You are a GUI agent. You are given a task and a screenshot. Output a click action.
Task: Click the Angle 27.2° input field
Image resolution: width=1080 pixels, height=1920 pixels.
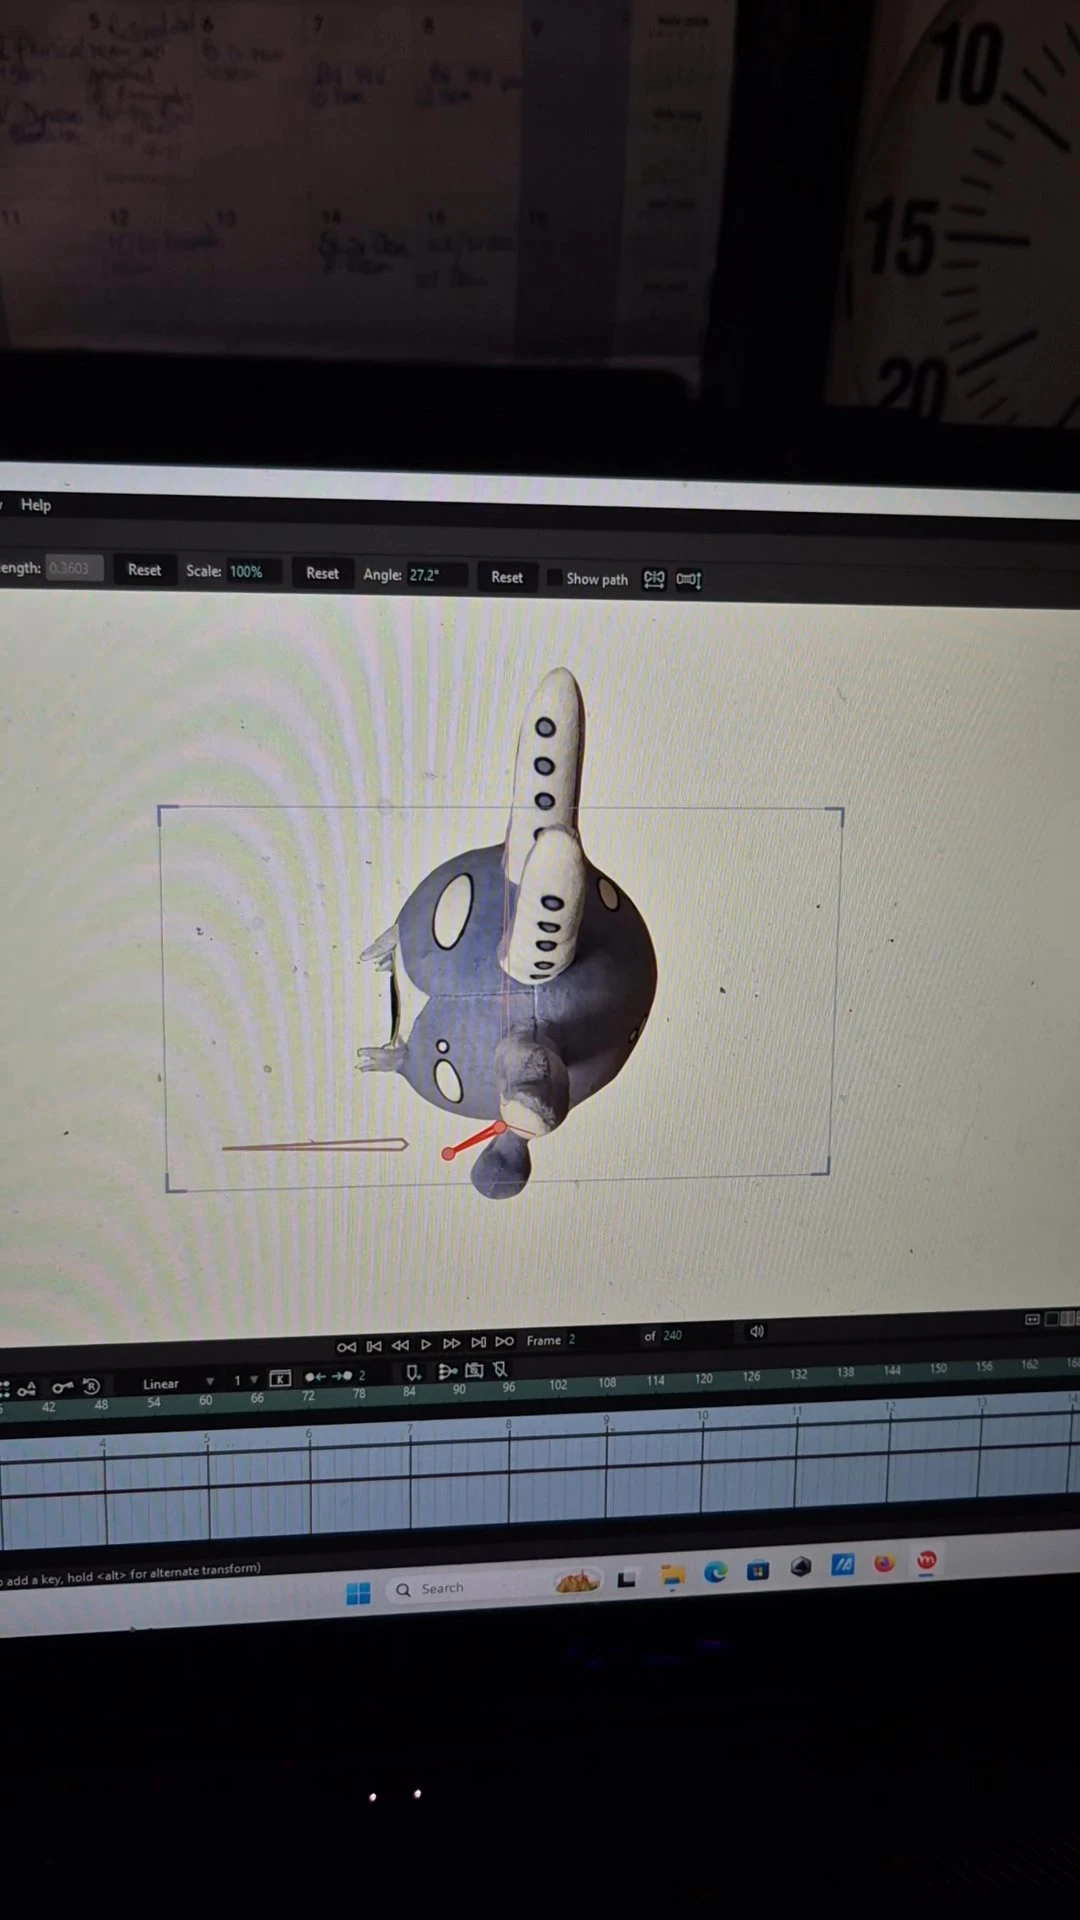click(436, 575)
